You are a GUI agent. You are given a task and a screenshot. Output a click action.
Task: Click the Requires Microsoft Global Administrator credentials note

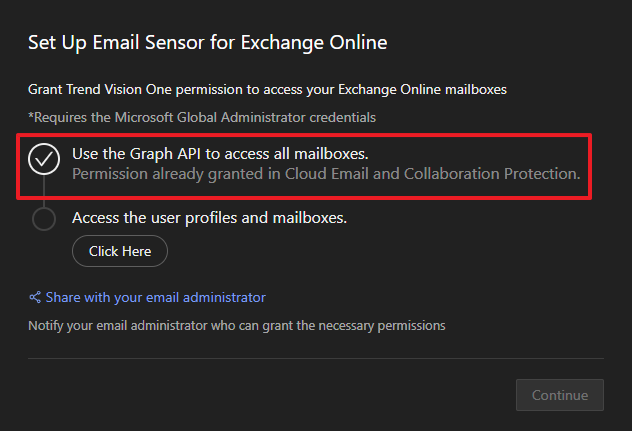point(202,117)
